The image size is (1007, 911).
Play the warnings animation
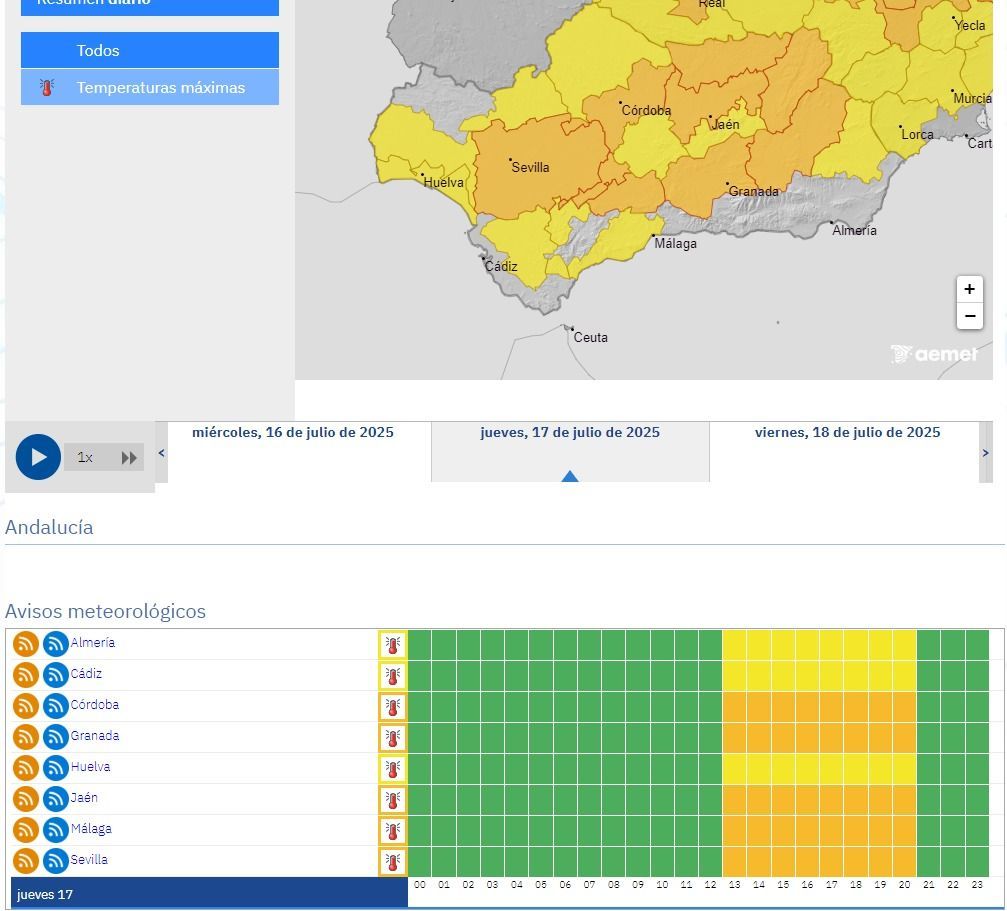38,457
